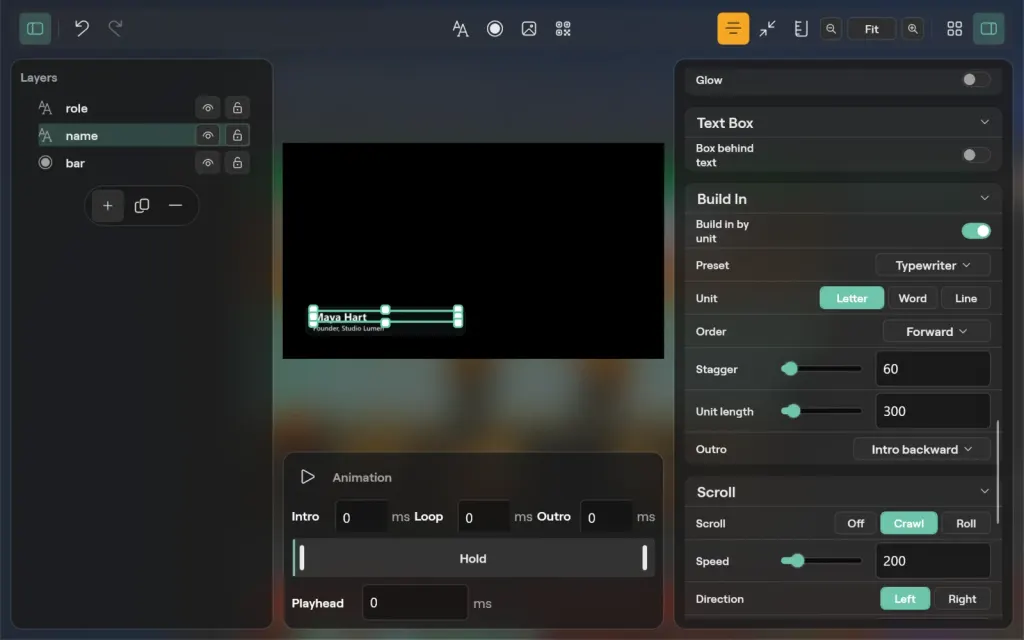Hide the bar layer
This screenshot has width=1024, height=640.
point(208,163)
